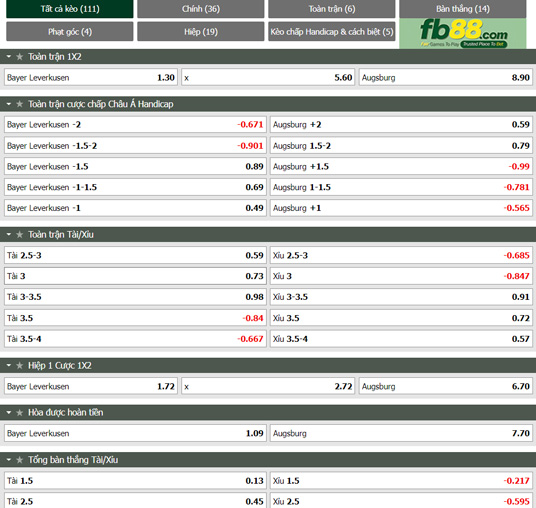Image resolution: width=536 pixels, height=508 pixels.
Task: Pick Augsburg +2 handicap at 0.59
Action: coord(401,124)
